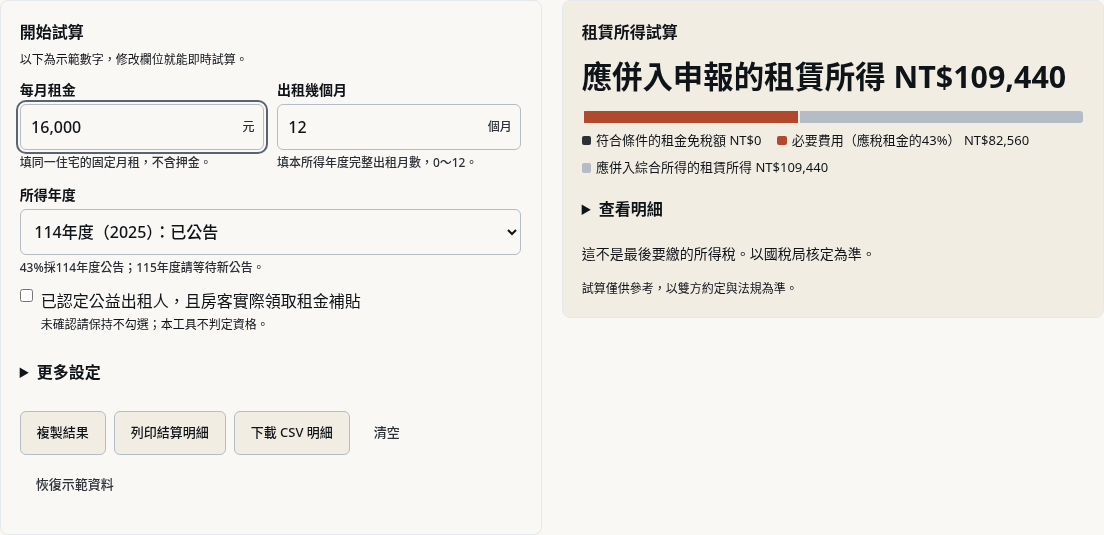Click the 以下為示範數字 description text
This screenshot has height=535, width=1104.
click(133, 58)
